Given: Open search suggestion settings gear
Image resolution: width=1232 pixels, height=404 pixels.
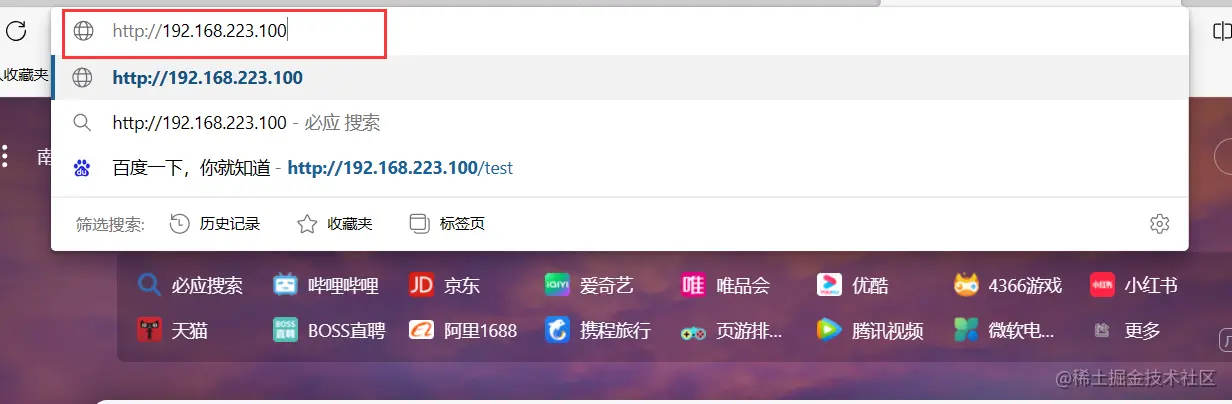Looking at the screenshot, I should 1160,224.
